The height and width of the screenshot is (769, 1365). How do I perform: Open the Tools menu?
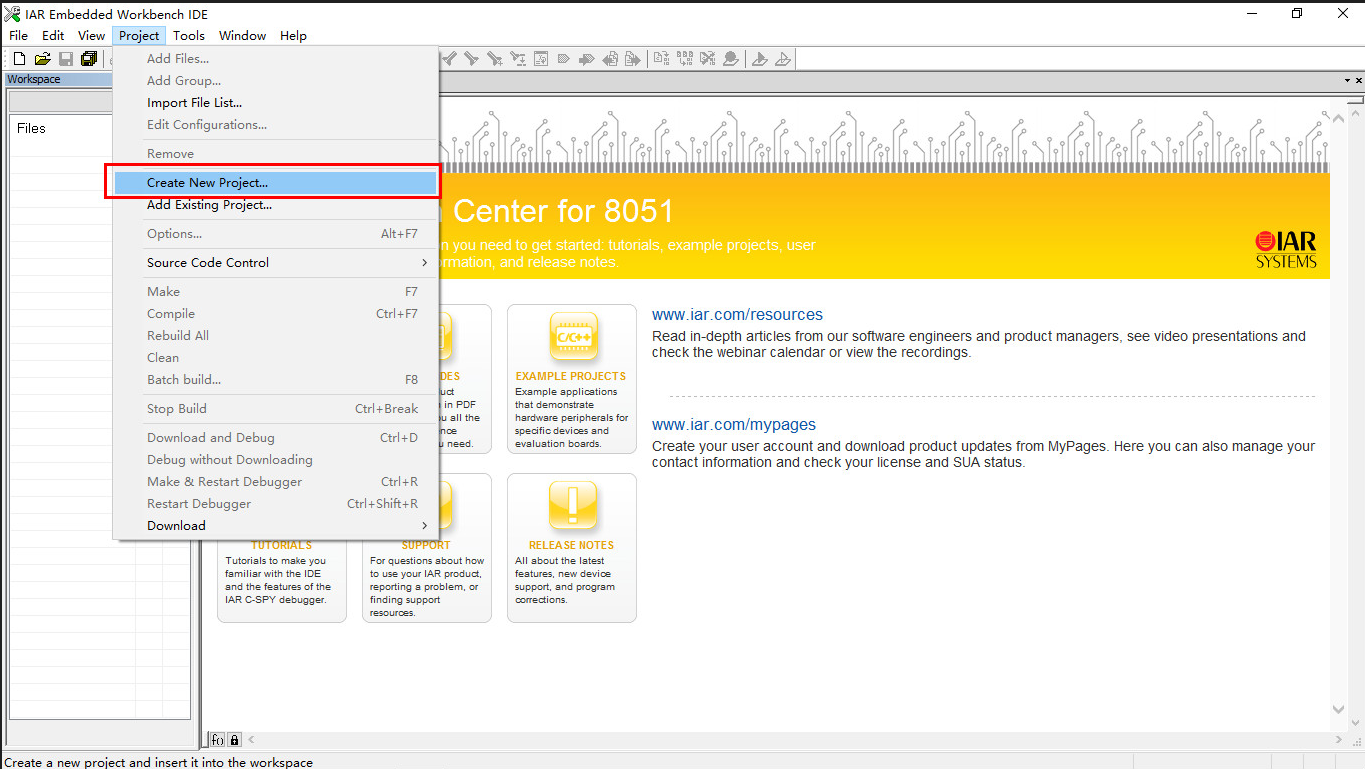point(189,36)
